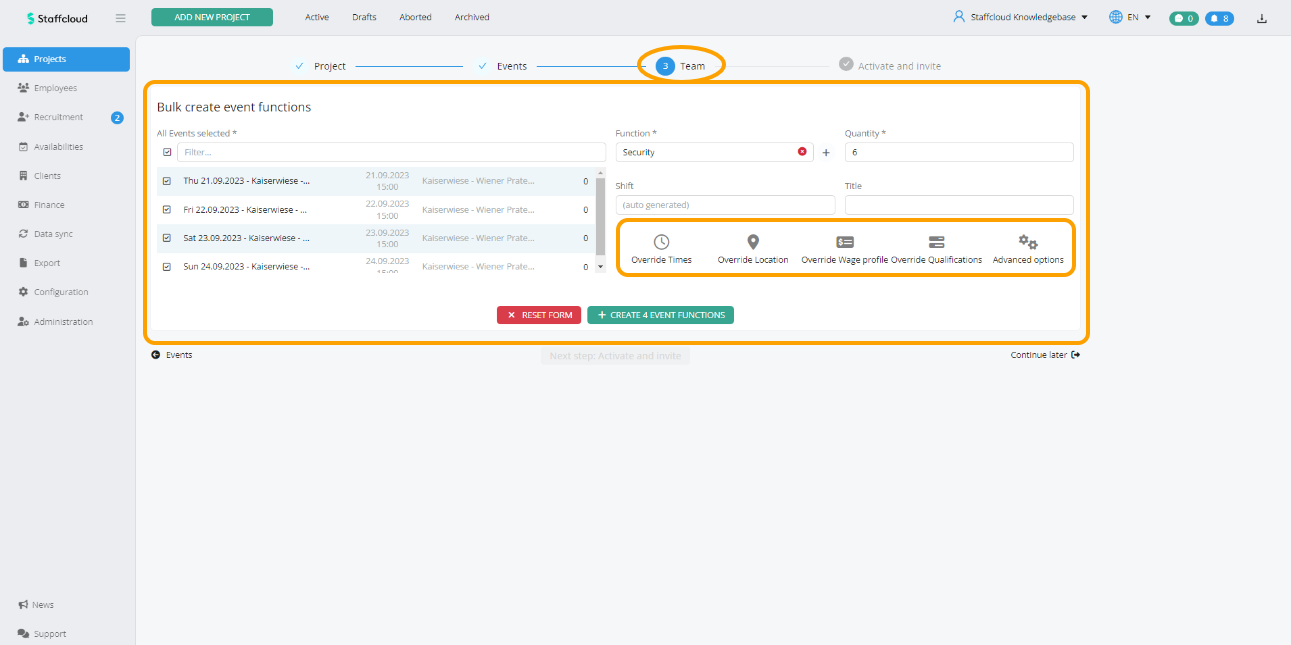Focus the Shift auto generated field

click(x=725, y=205)
